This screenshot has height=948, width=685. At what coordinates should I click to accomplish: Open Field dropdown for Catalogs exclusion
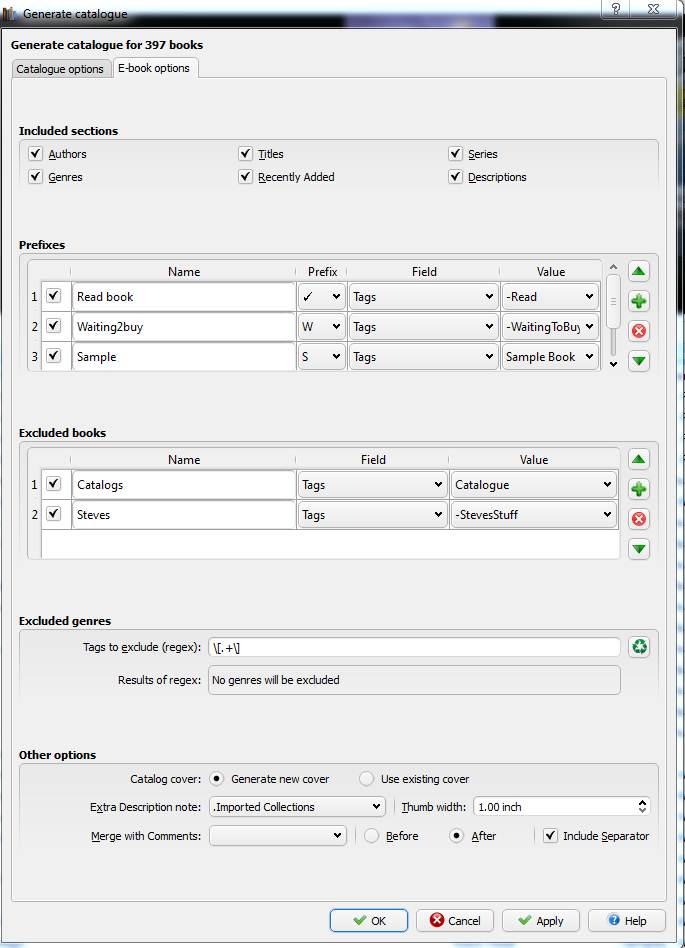point(372,485)
